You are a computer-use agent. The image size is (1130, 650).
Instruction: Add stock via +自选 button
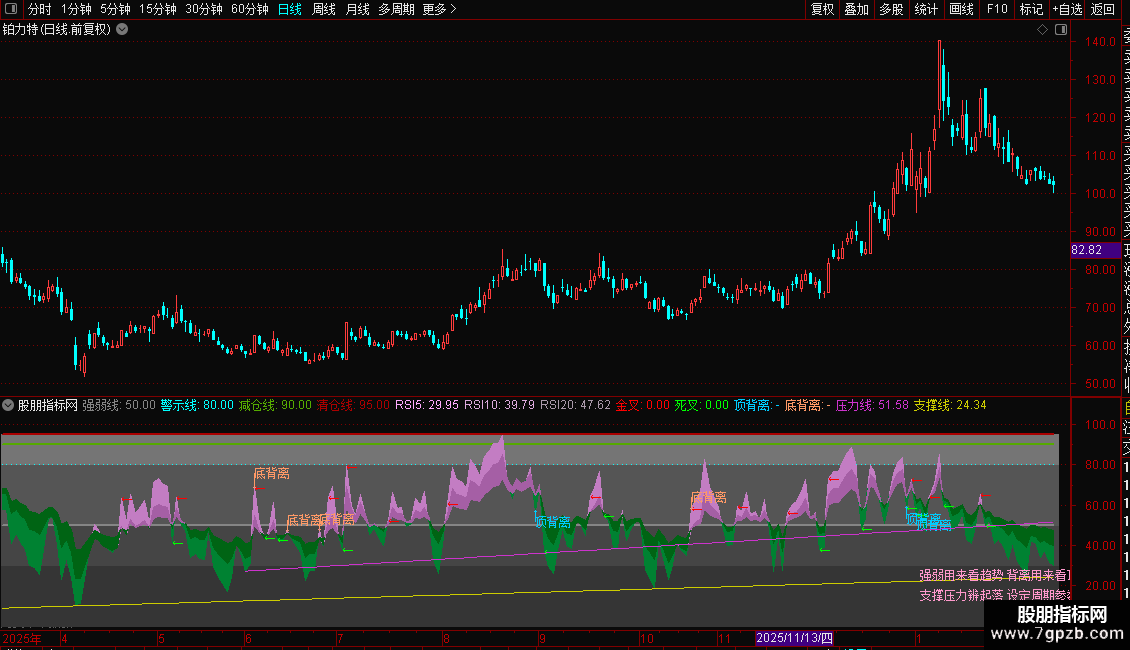pyautogui.click(x=1067, y=9)
